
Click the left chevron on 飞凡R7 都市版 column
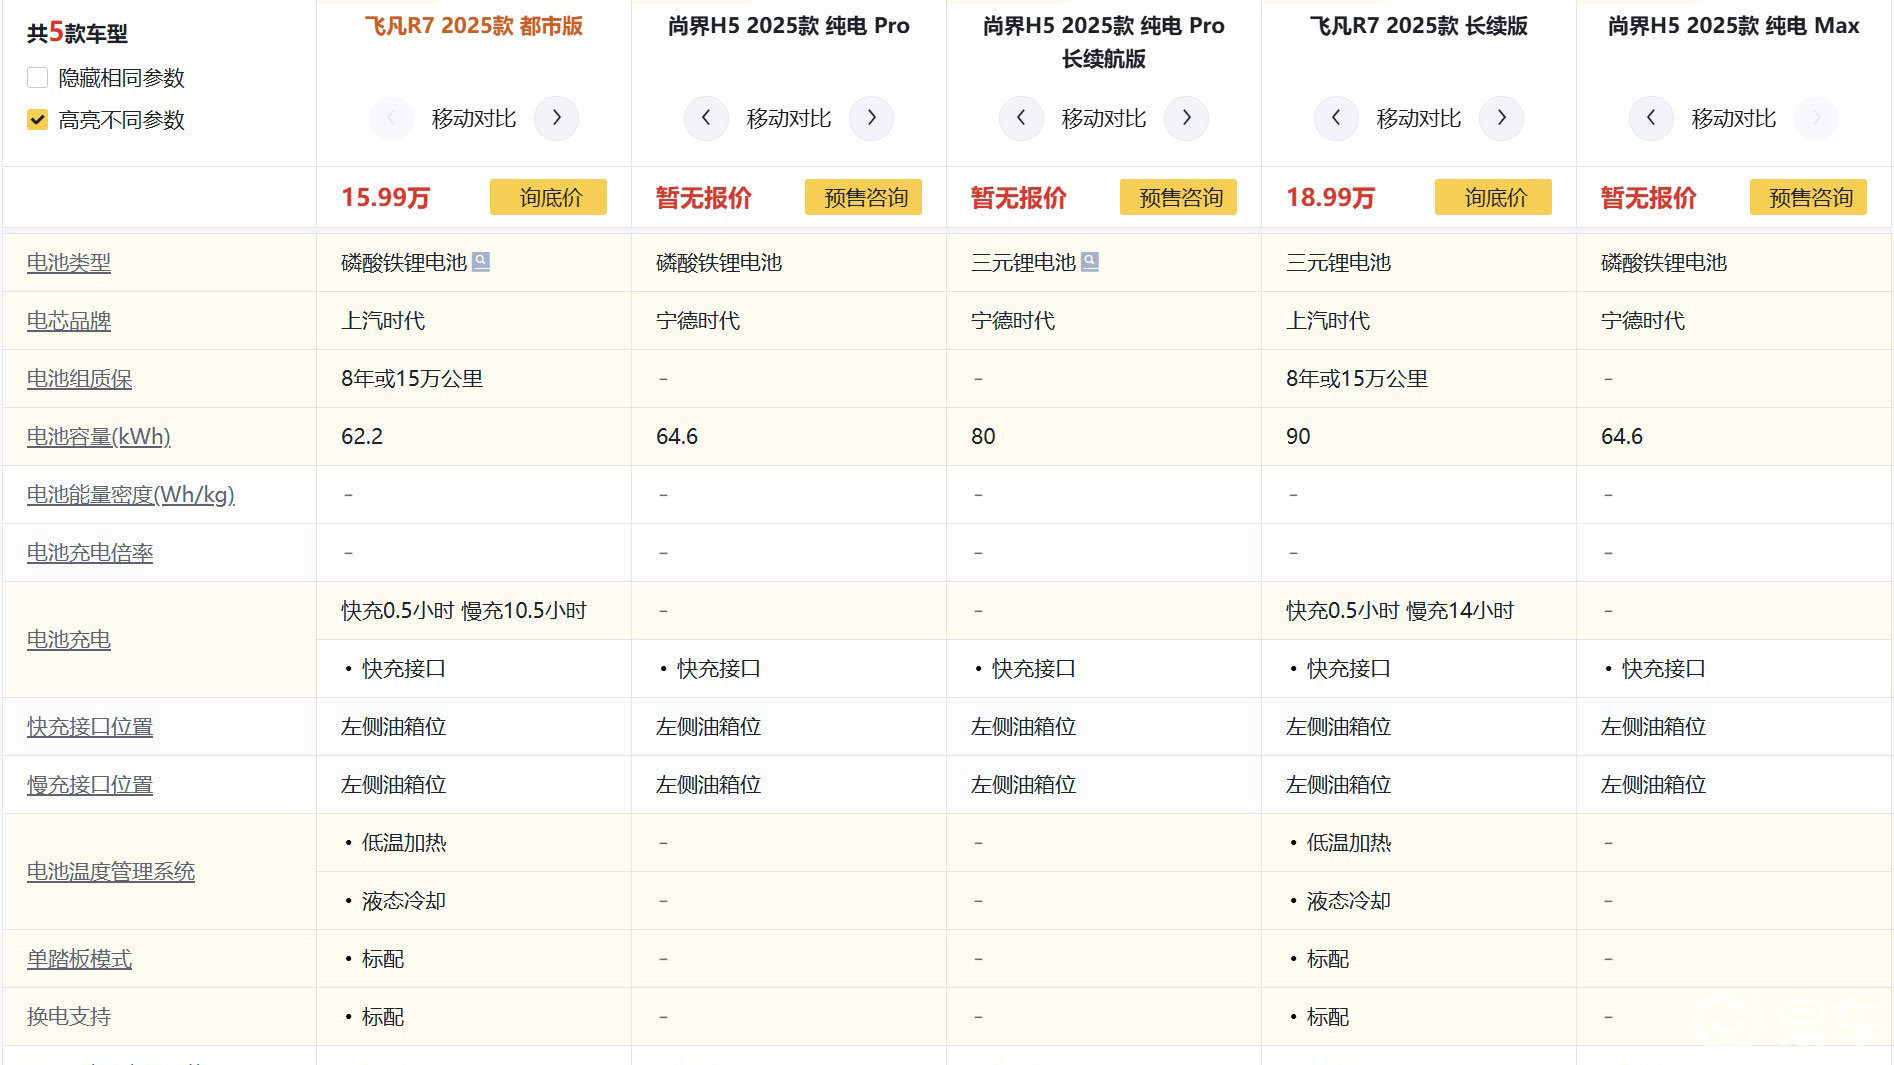pyautogui.click(x=391, y=118)
